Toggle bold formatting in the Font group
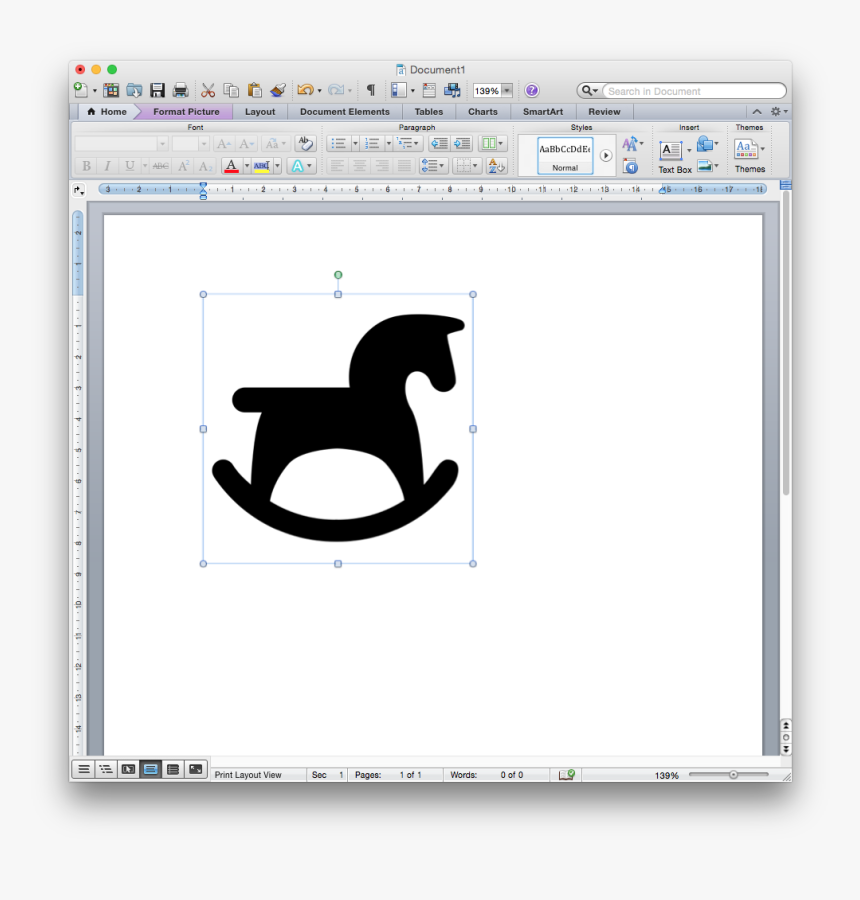The width and height of the screenshot is (860, 900). pyautogui.click(x=86, y=166)
